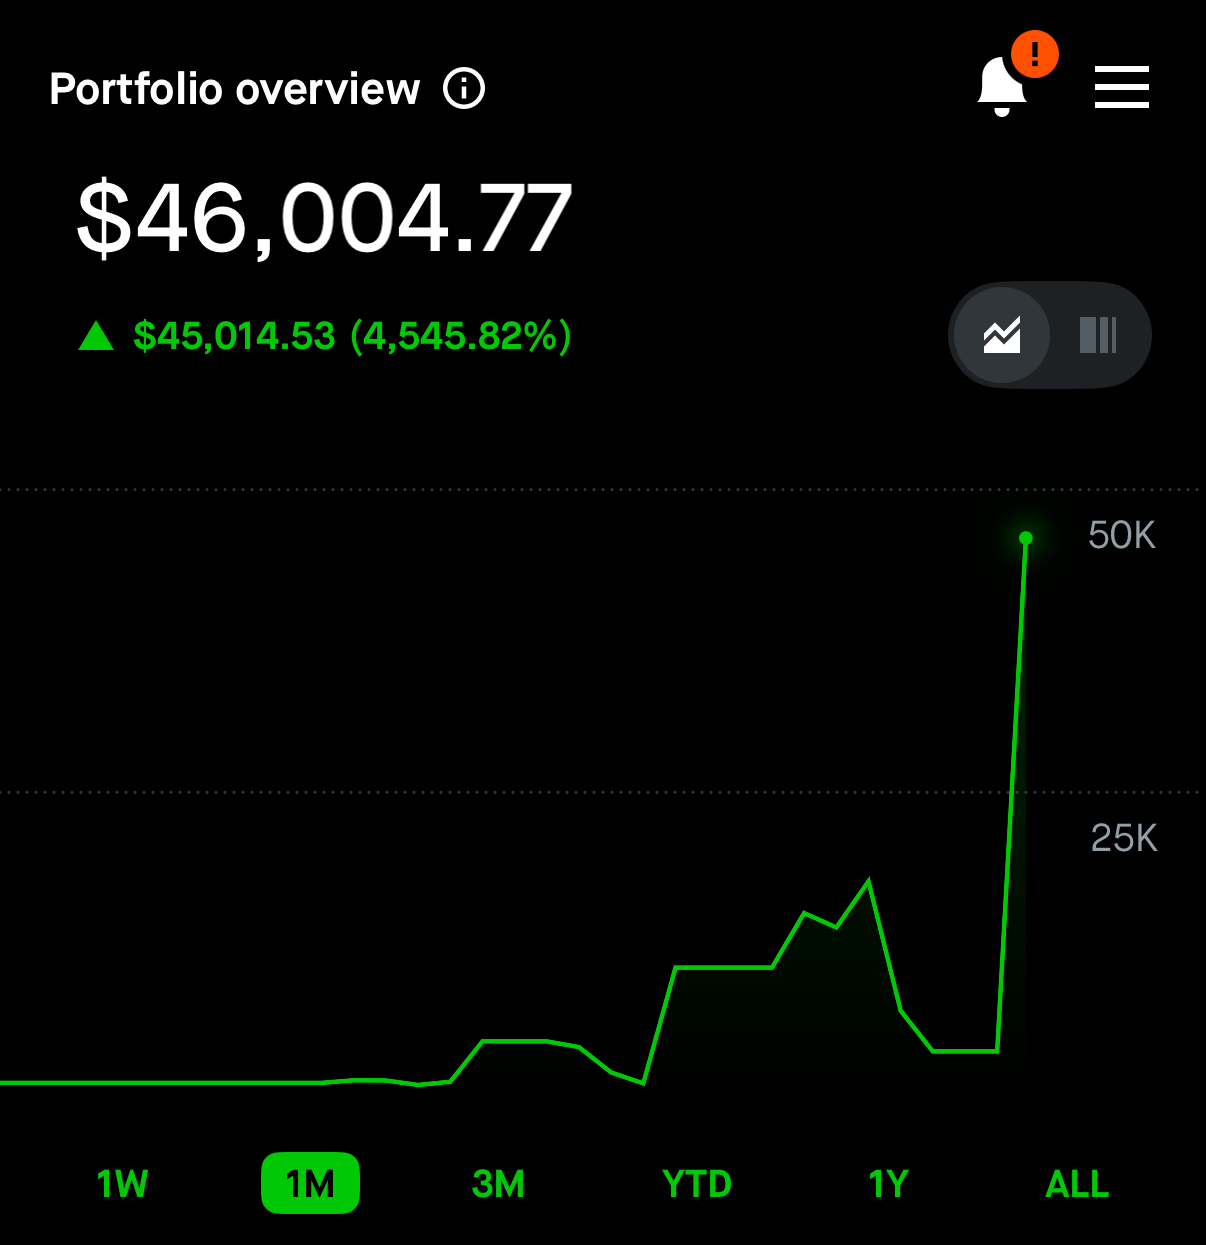1206x1245 pixels.
Task: Show Portfolio overview info icon
Action: tap(464, 88)
